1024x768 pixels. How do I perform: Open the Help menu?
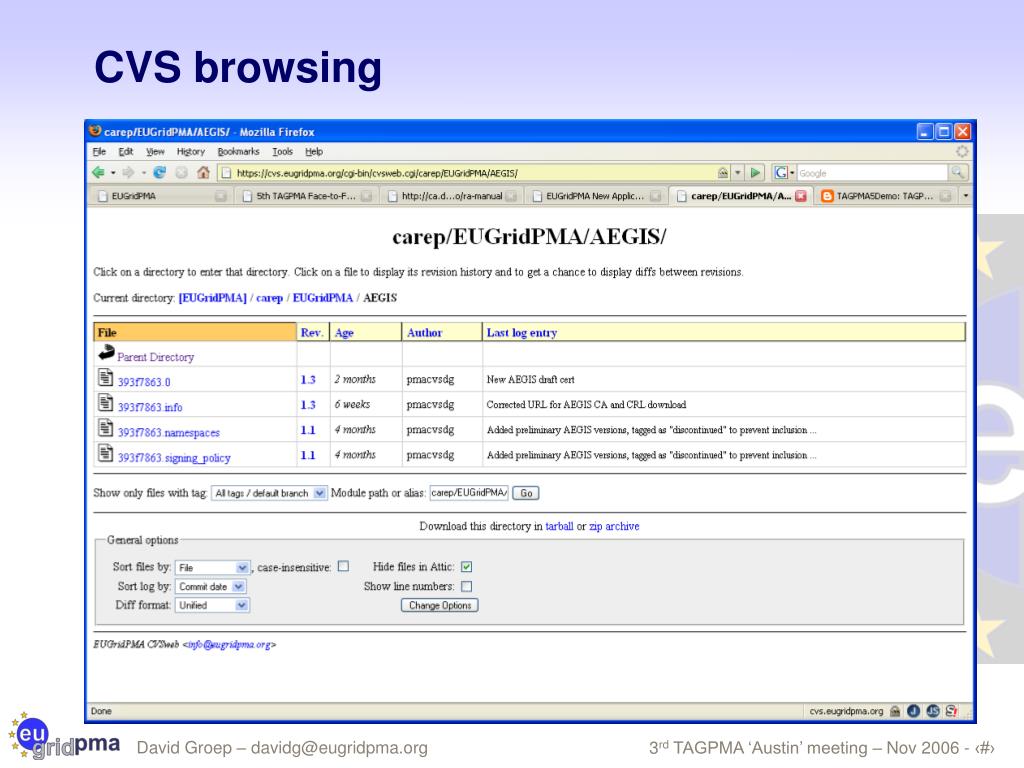[x=313, y=152]
